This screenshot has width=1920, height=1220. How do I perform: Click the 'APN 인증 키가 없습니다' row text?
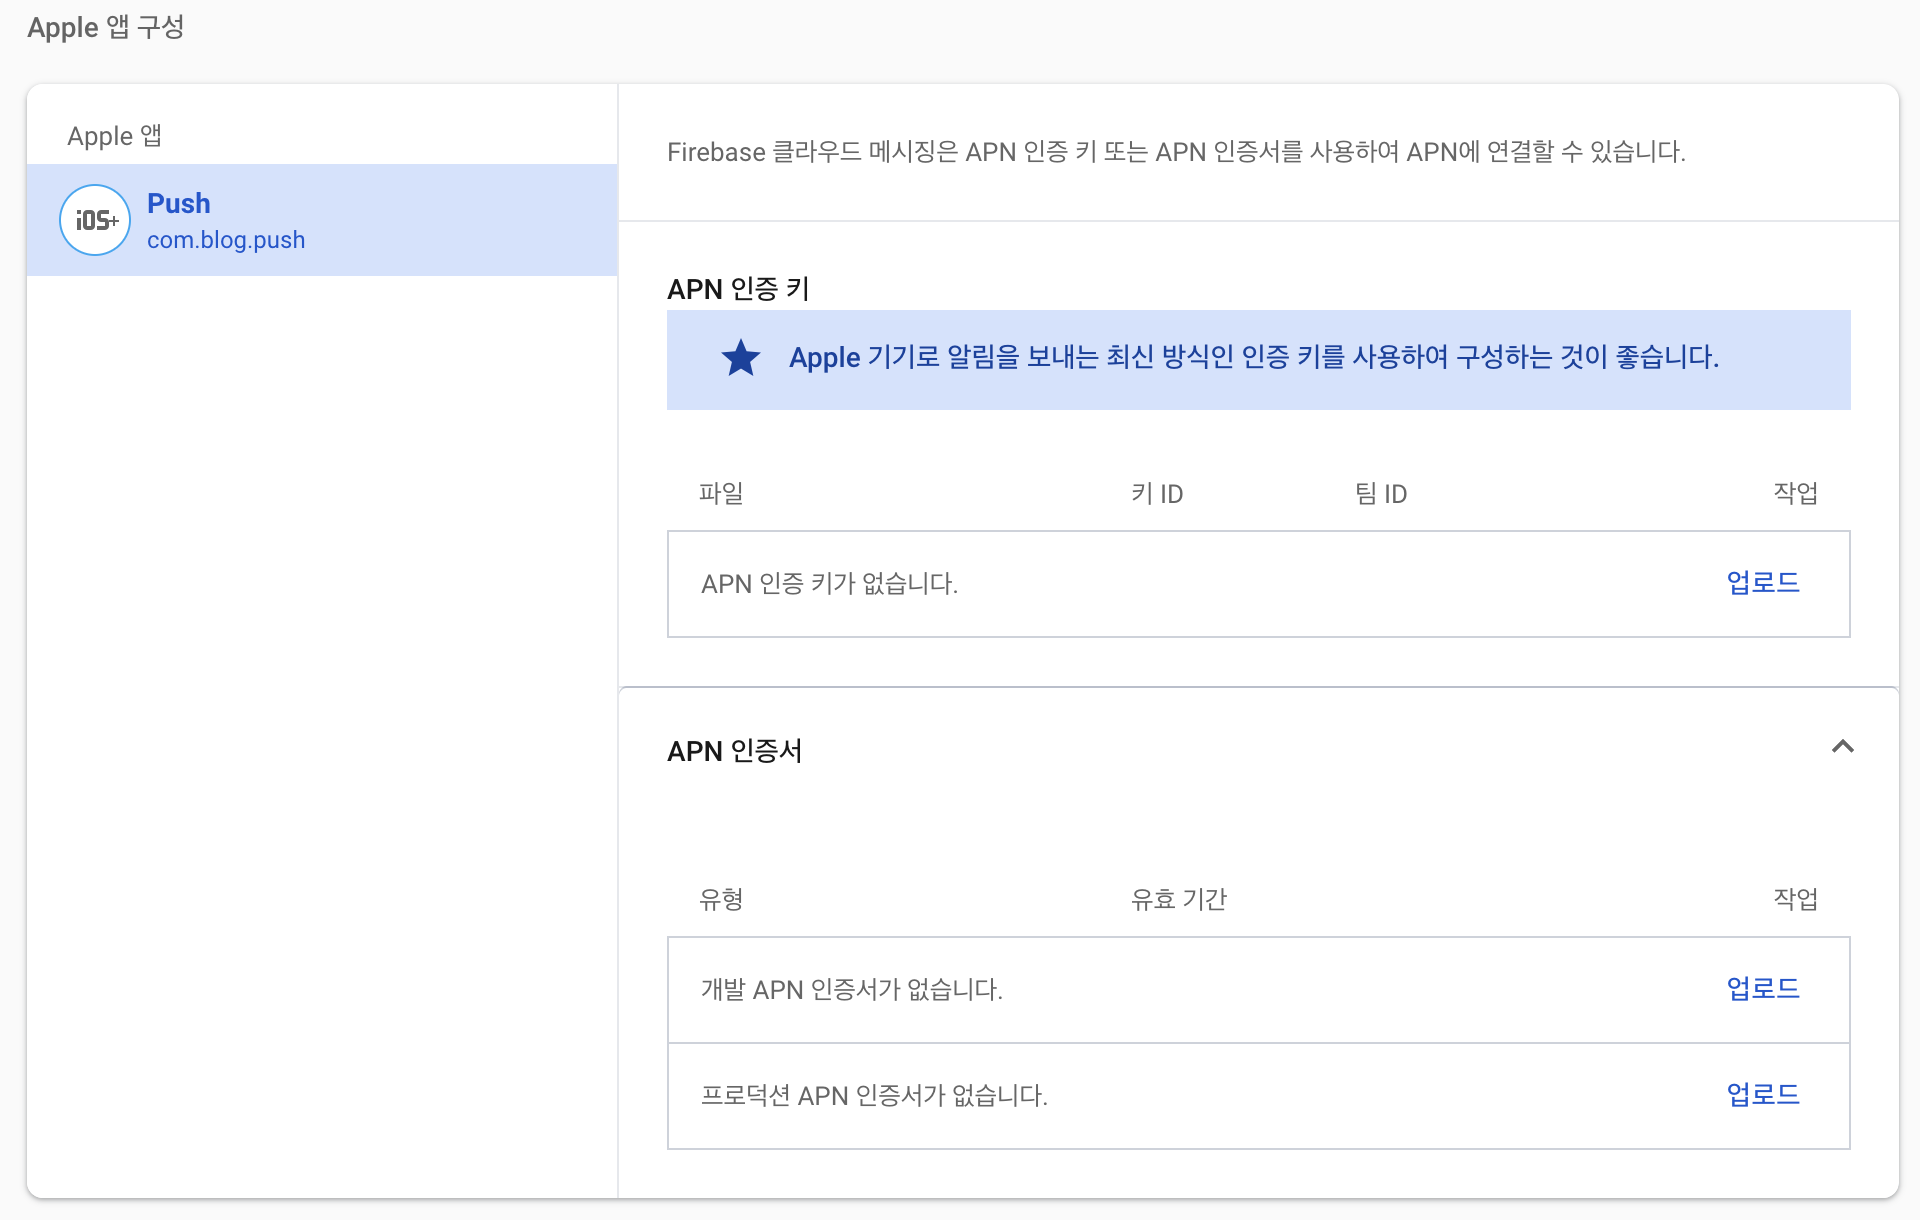click(x=829, y=584)
